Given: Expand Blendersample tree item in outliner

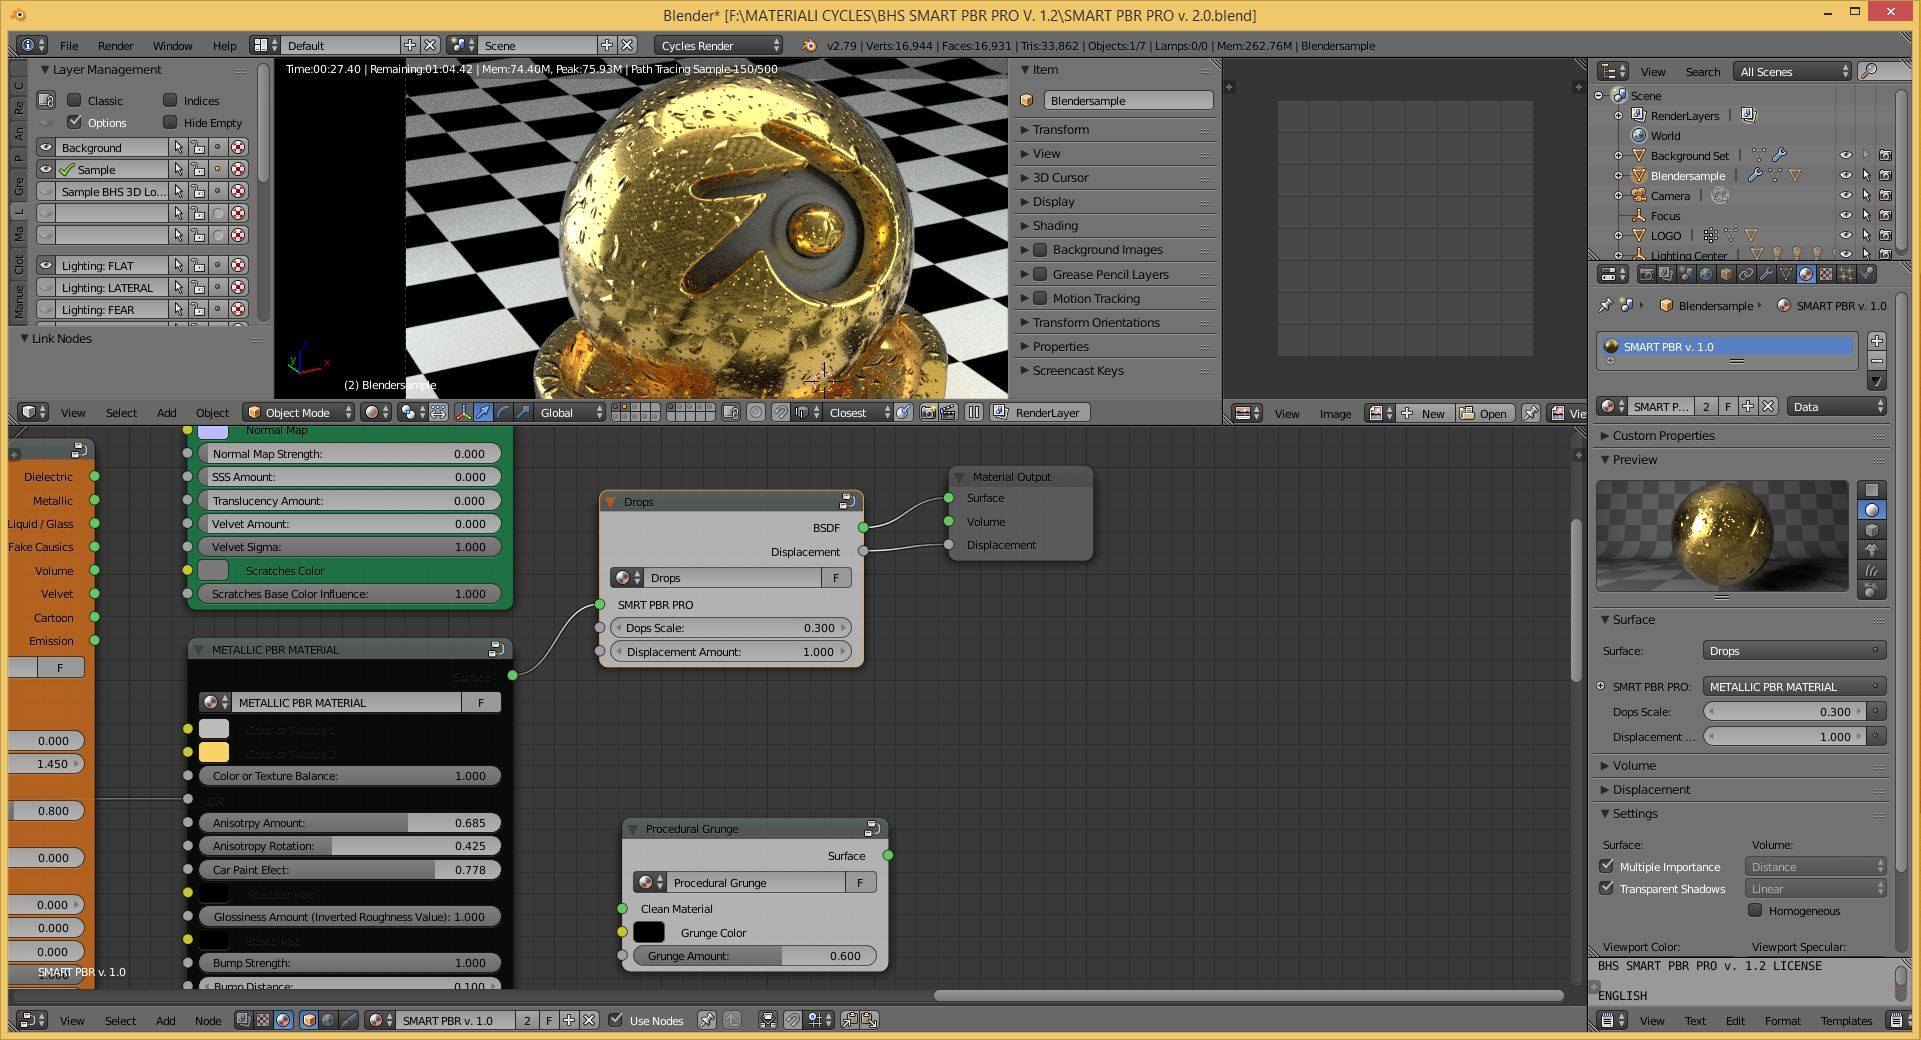Looking at the screenshot, I should point(1619,176).
